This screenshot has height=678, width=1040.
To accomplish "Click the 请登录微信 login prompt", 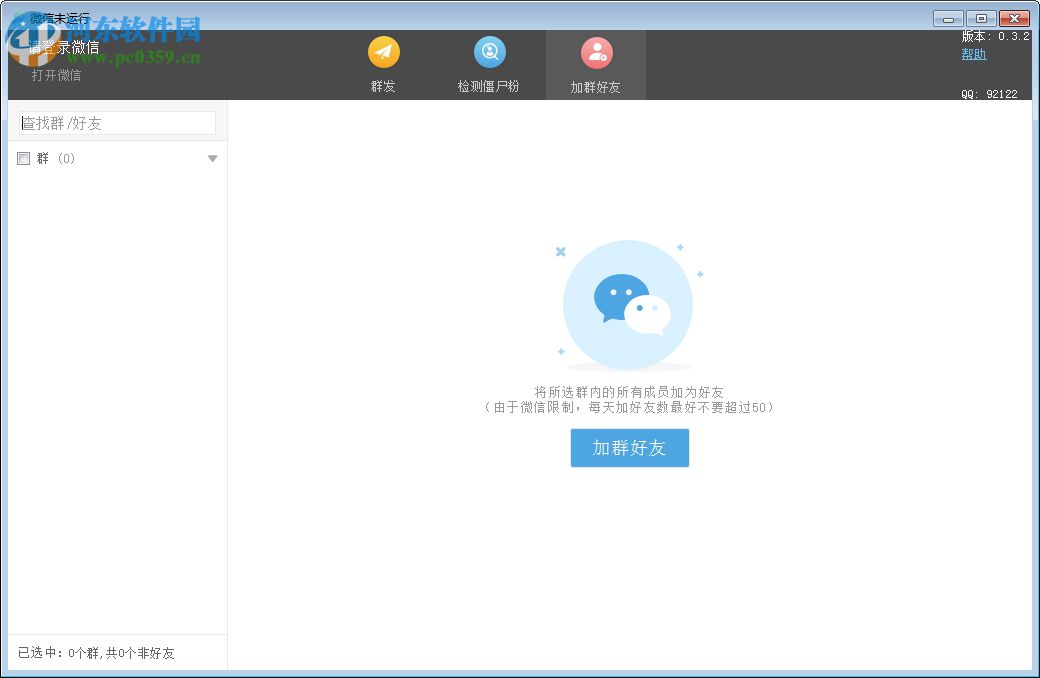I will tap(62, 47).
